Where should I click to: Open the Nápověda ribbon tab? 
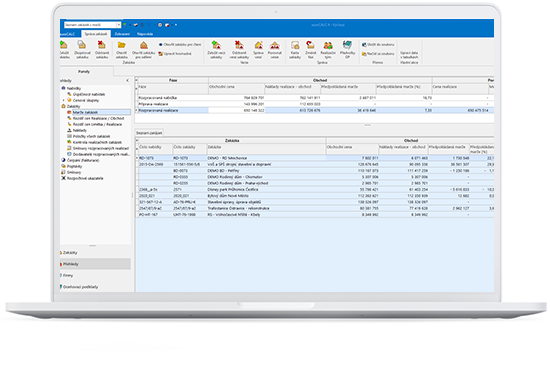(x=145, y=34)
